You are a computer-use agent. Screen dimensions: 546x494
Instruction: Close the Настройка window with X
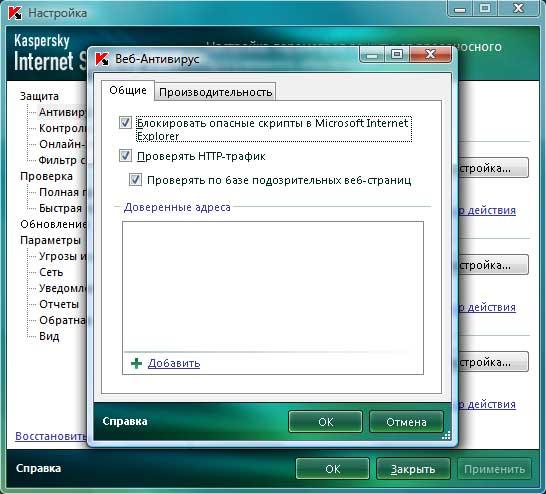click(x=518, y=9)
